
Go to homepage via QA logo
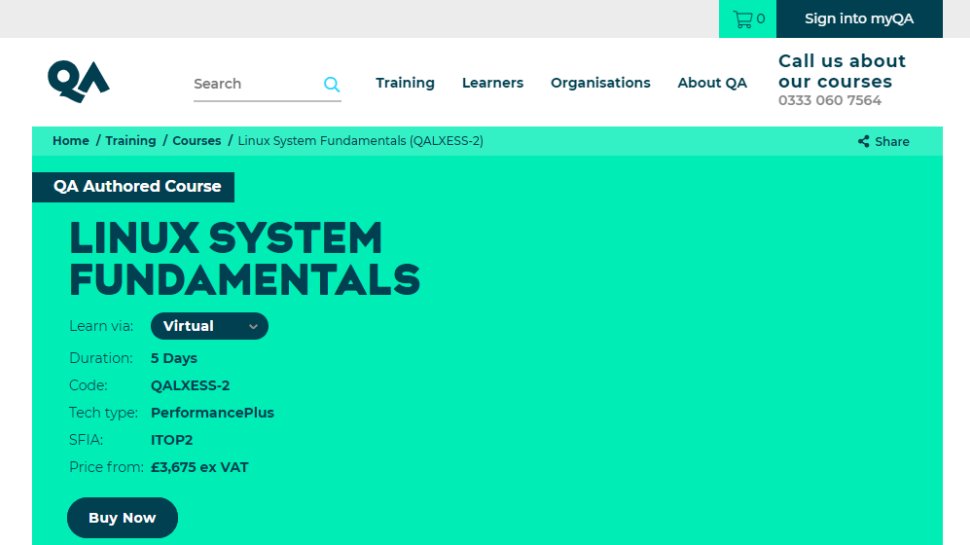79,81
